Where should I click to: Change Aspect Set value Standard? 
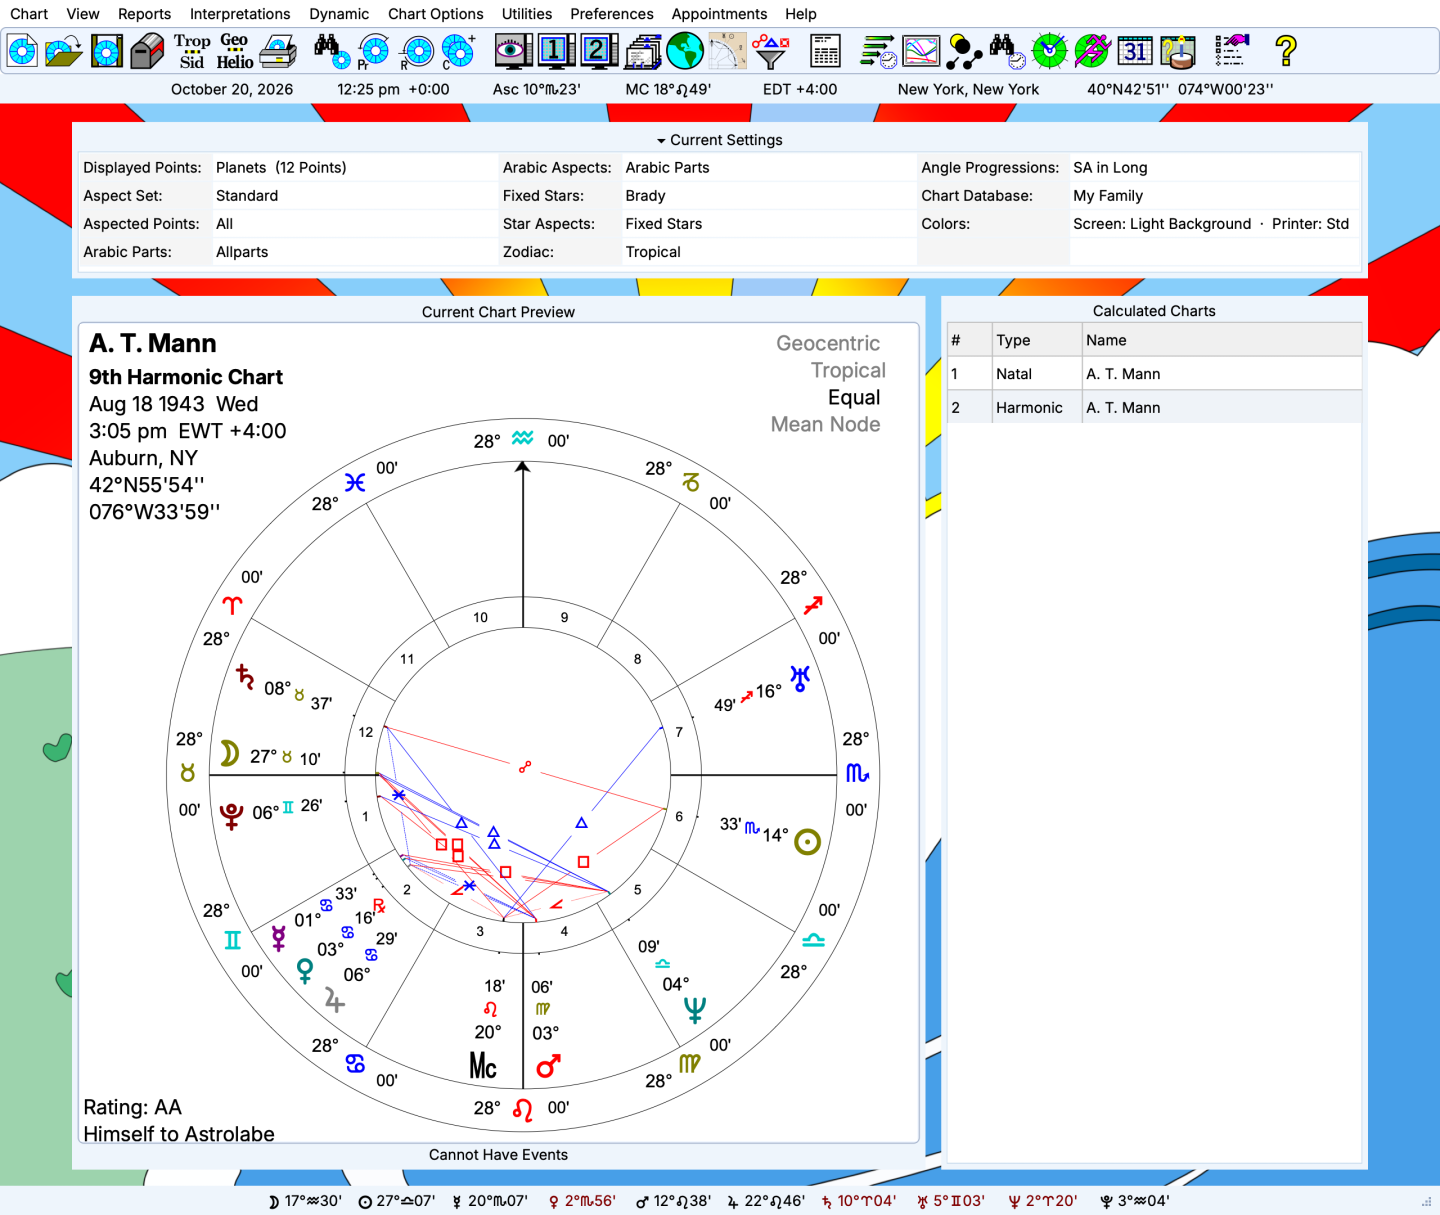click(247, 196)
